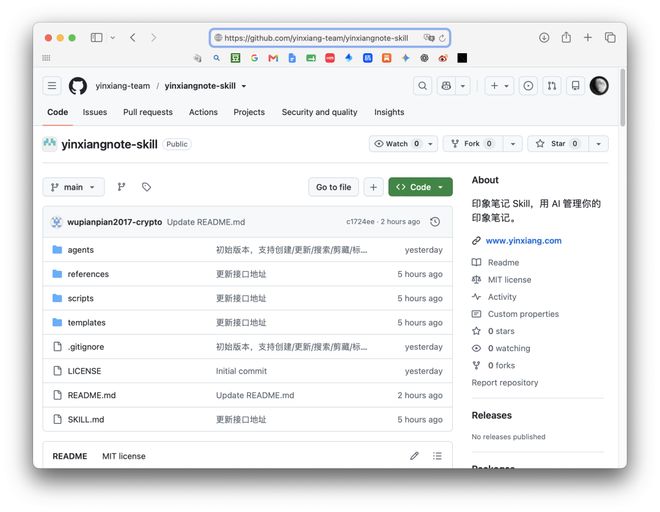Open the Security and quality tab
The image size is (660, 512).
coord(319,112)
